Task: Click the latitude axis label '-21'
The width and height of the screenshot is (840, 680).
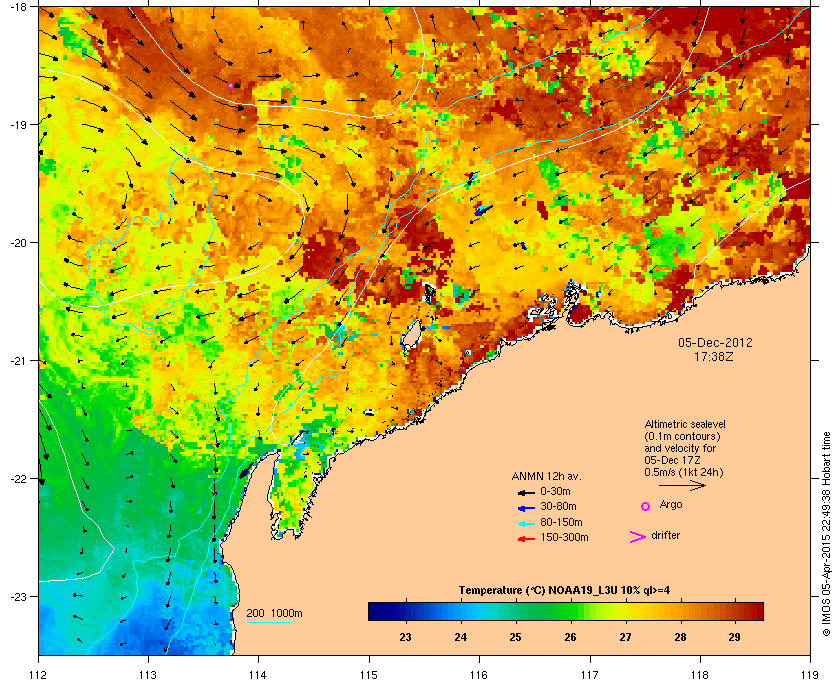Action: 17,361
